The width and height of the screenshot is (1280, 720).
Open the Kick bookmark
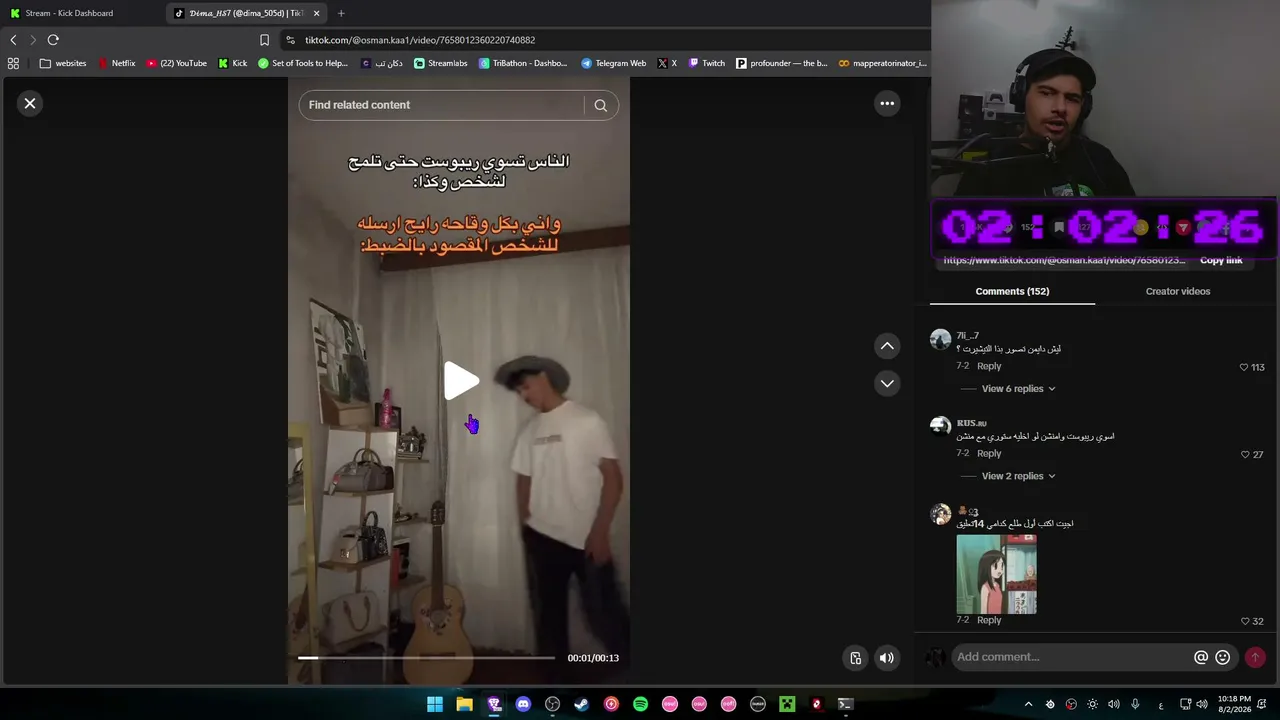(233, 63)
